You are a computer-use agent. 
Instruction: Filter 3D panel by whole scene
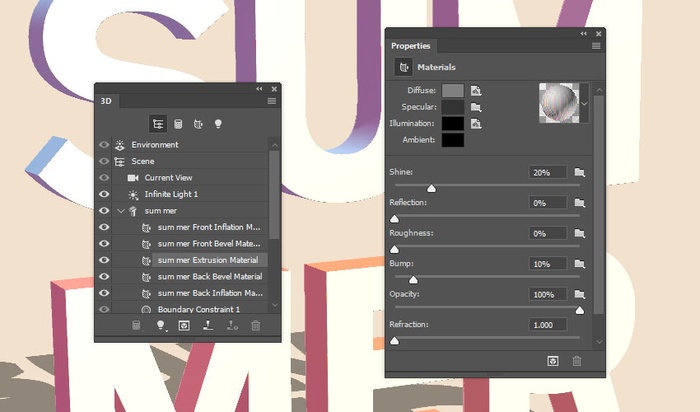click(158, 124)
